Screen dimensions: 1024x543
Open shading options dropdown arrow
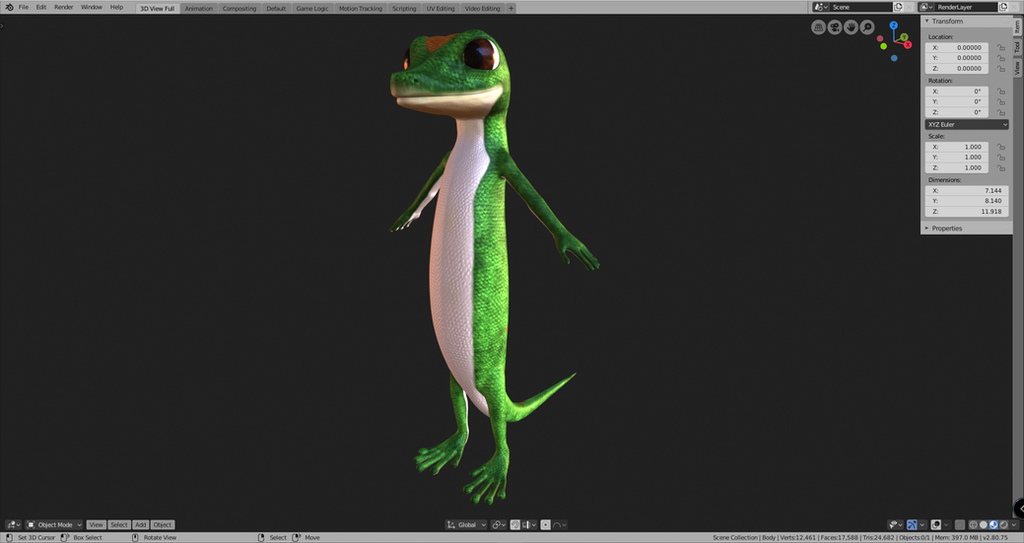tap(1014, 525)
